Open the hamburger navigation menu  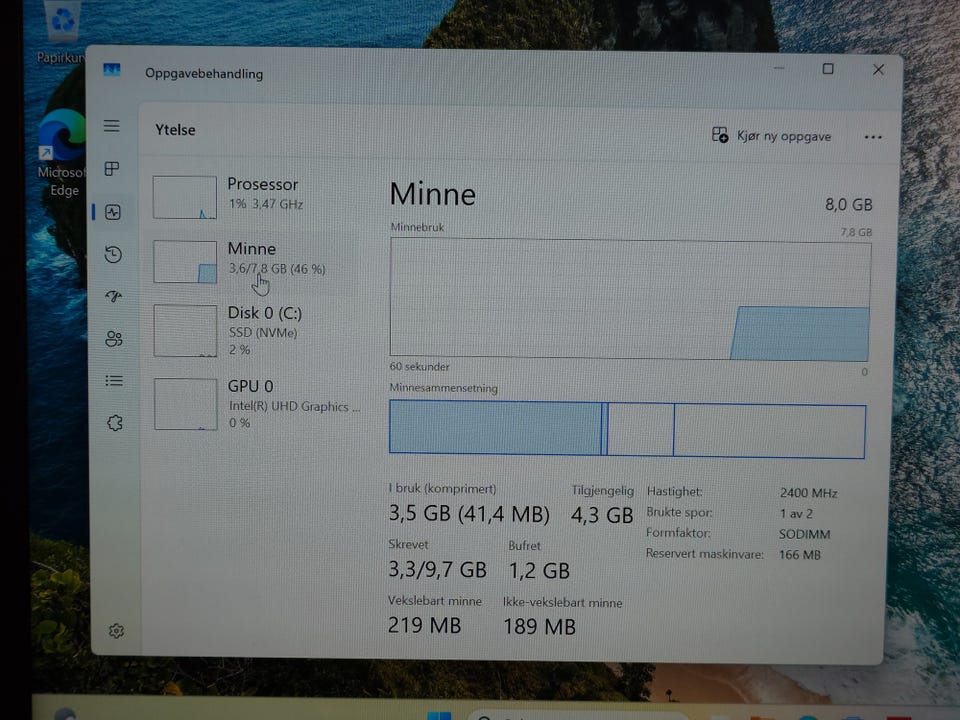click(111, 126)
